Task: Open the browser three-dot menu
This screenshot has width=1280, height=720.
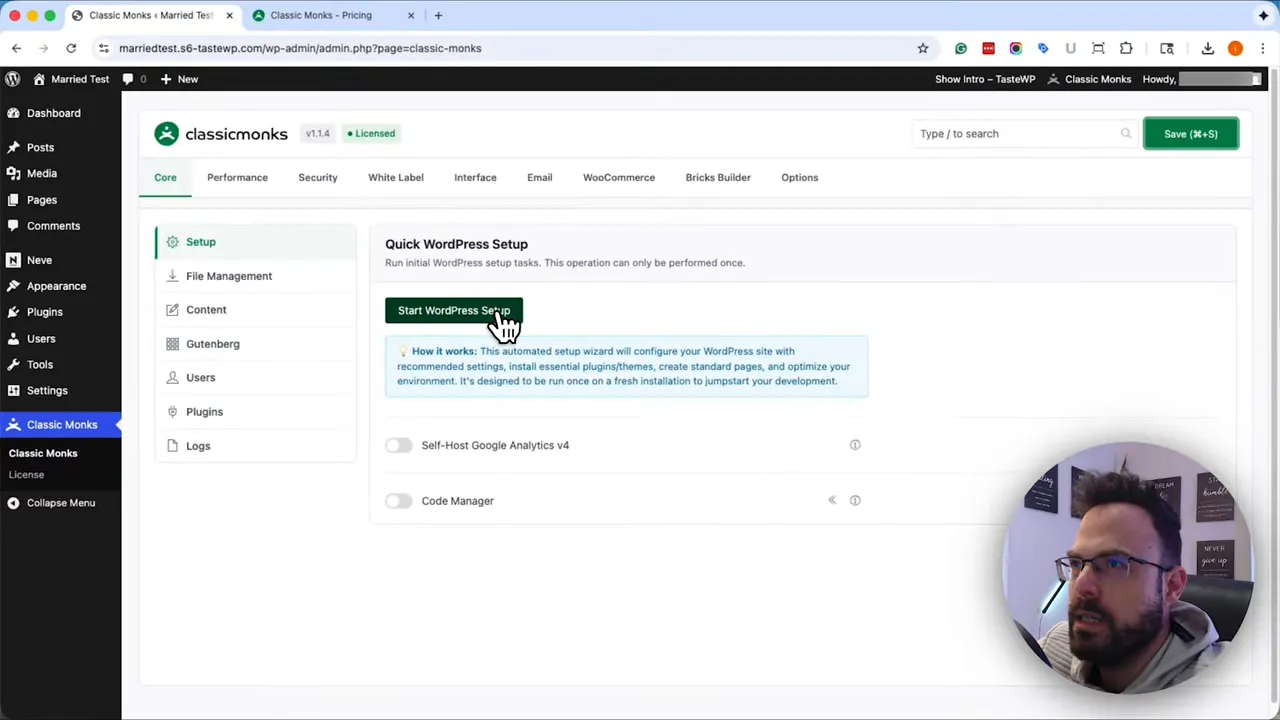Action: pos(1264,48)
